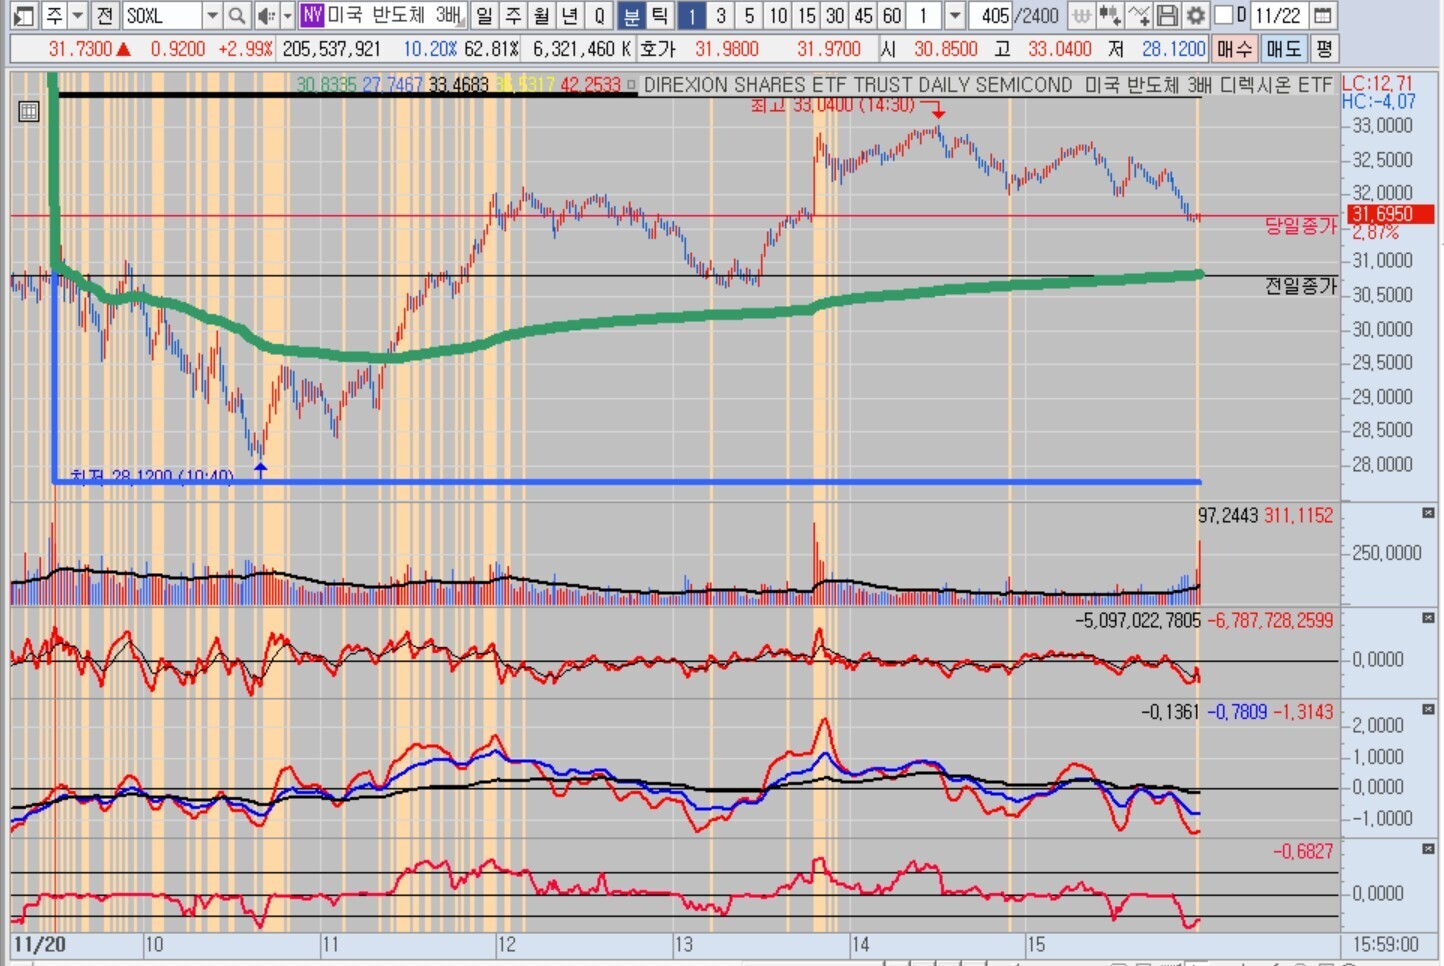Click the 15:59:00 time readout
Image resolution: width=1444 pixels, height=966 pixels.
pyautogui.click(x=1385, y=944)
